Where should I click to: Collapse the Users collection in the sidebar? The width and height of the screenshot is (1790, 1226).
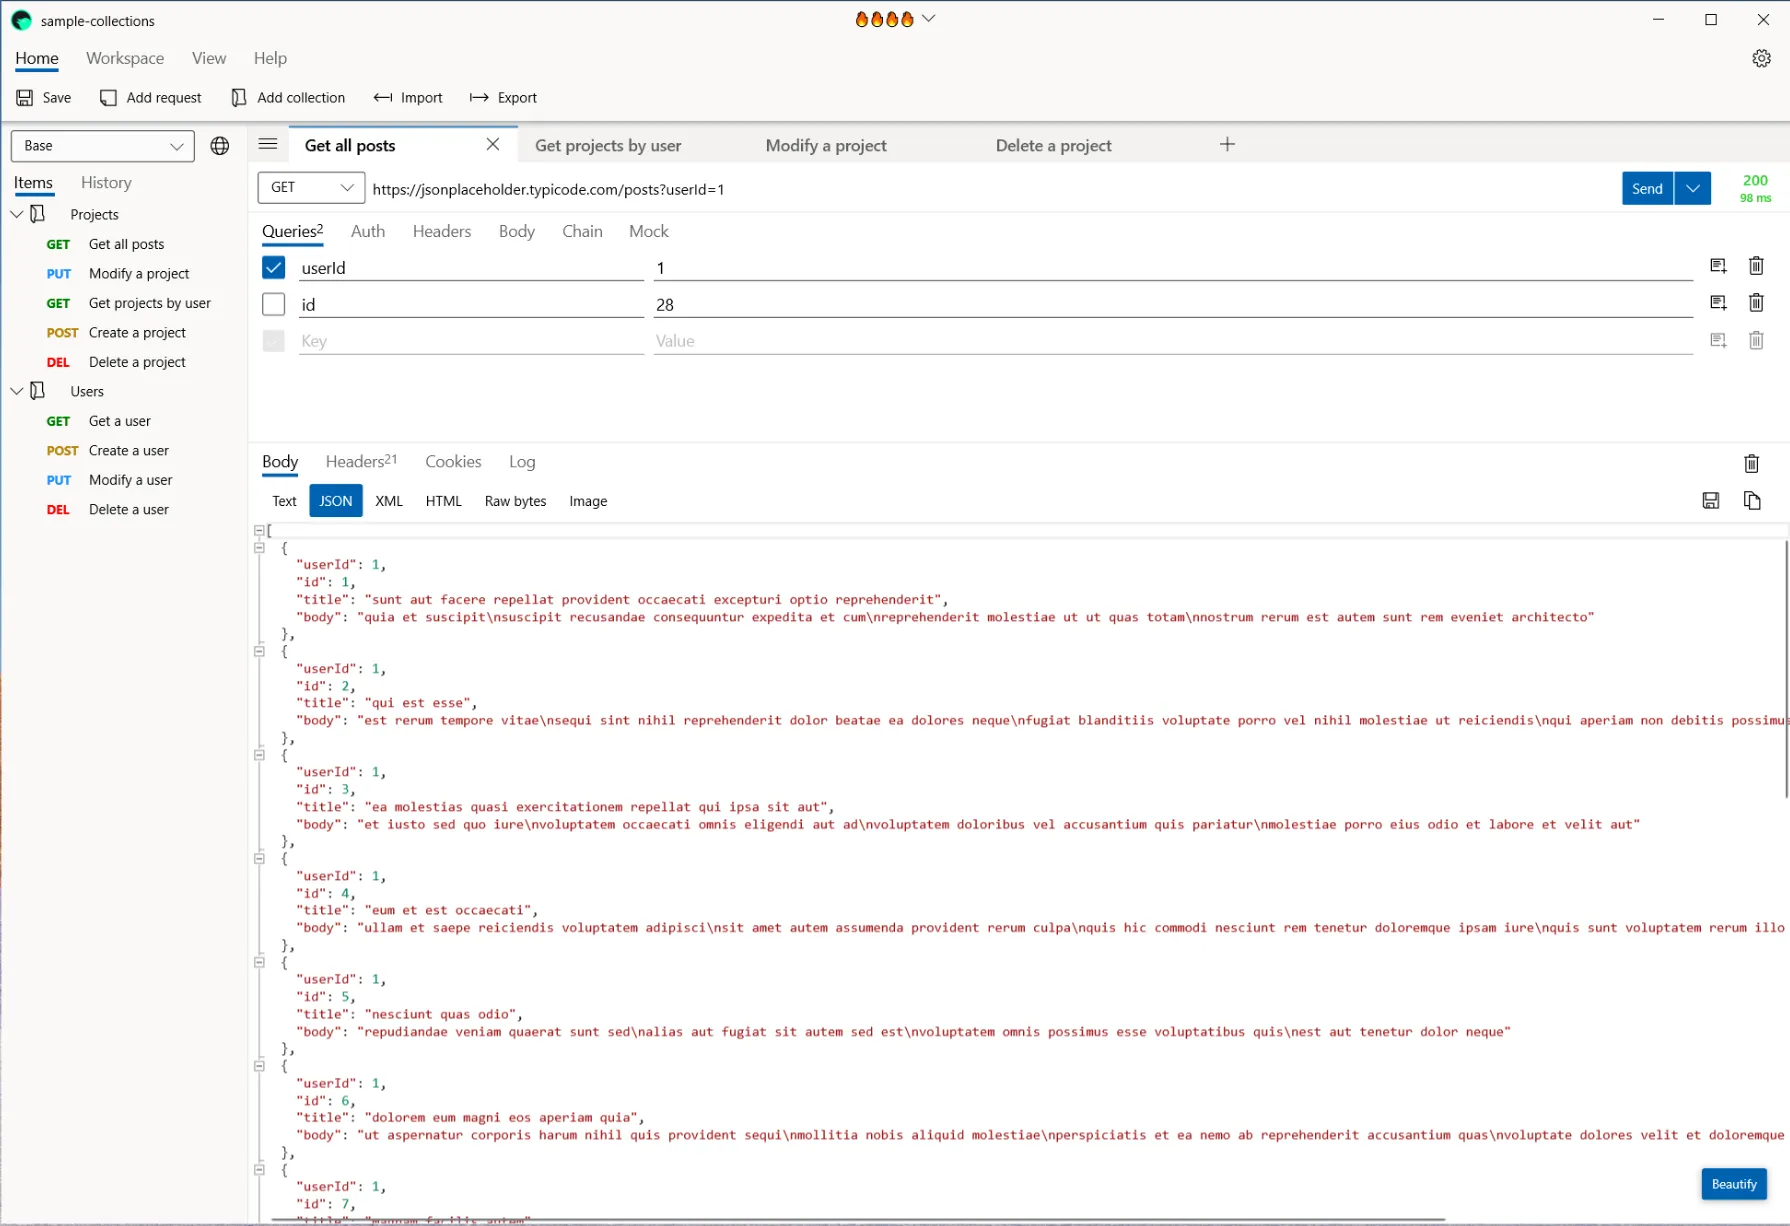pos(16,391)
